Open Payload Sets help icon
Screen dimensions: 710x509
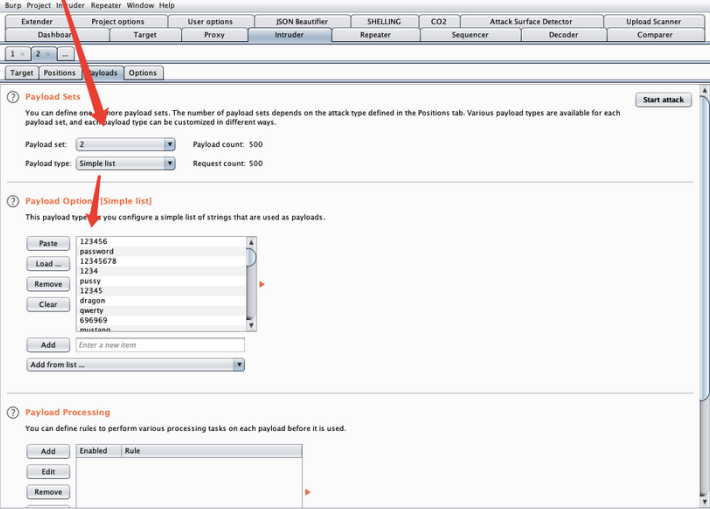pos(13,97)
